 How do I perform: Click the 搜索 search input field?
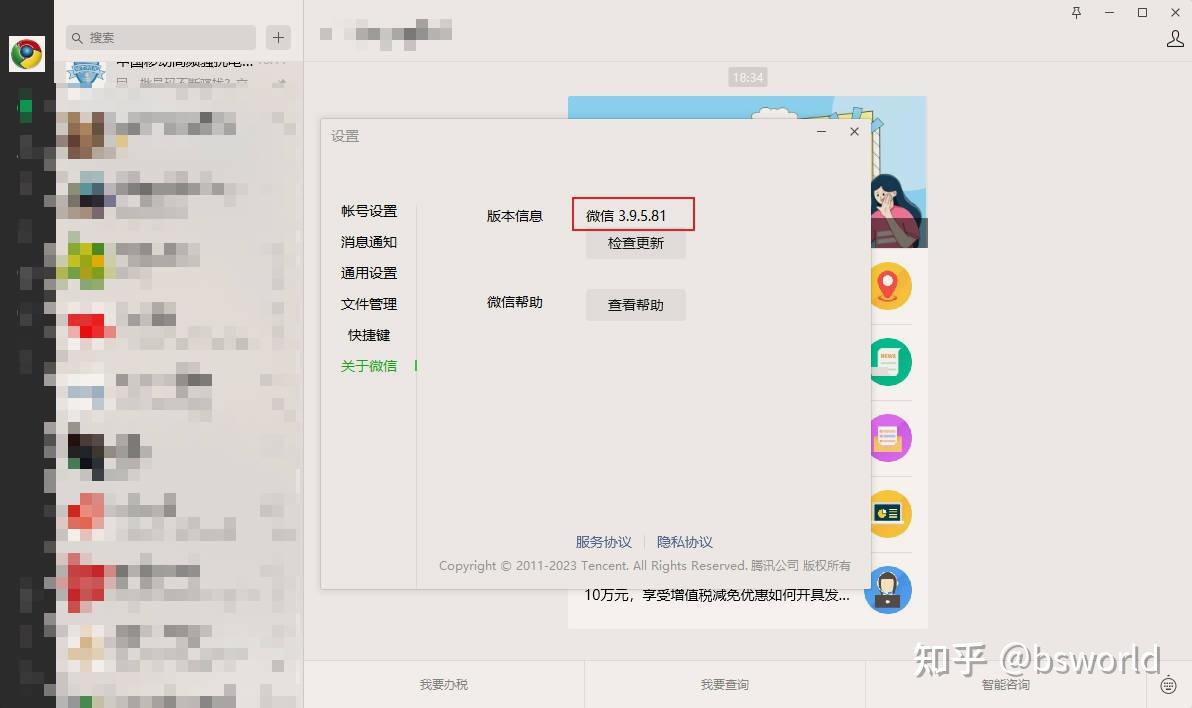click(x=160, y=37)
